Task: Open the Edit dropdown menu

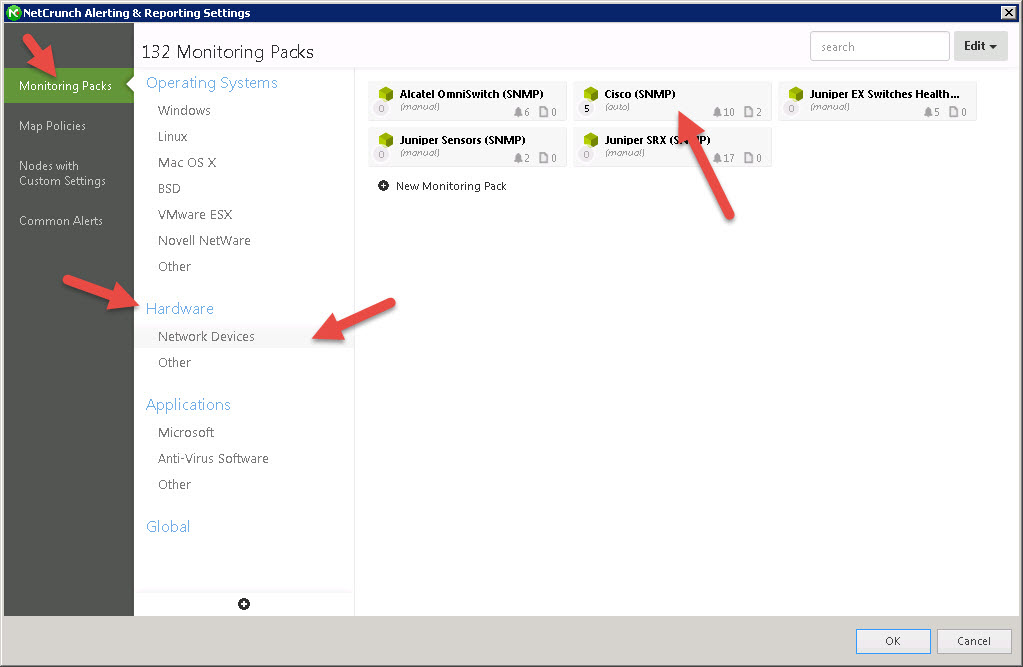Action: click(x=980, y=46)
